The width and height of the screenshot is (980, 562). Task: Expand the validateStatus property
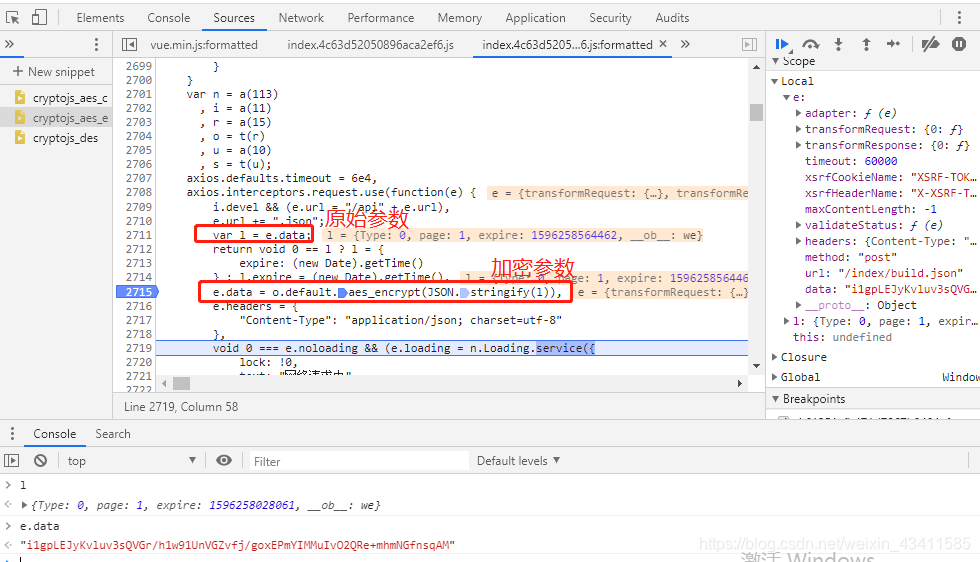pyautogui.click(x=798, y=225)
